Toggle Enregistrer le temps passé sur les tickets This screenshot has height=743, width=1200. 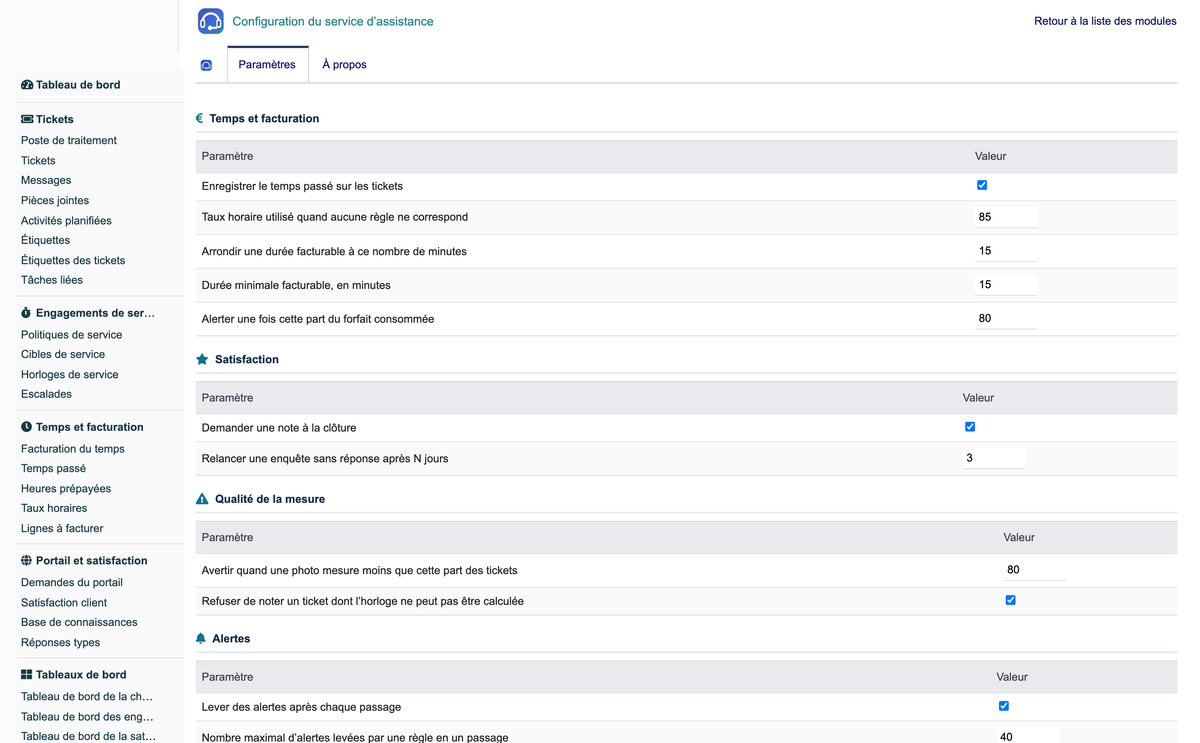tap(982, 185)
